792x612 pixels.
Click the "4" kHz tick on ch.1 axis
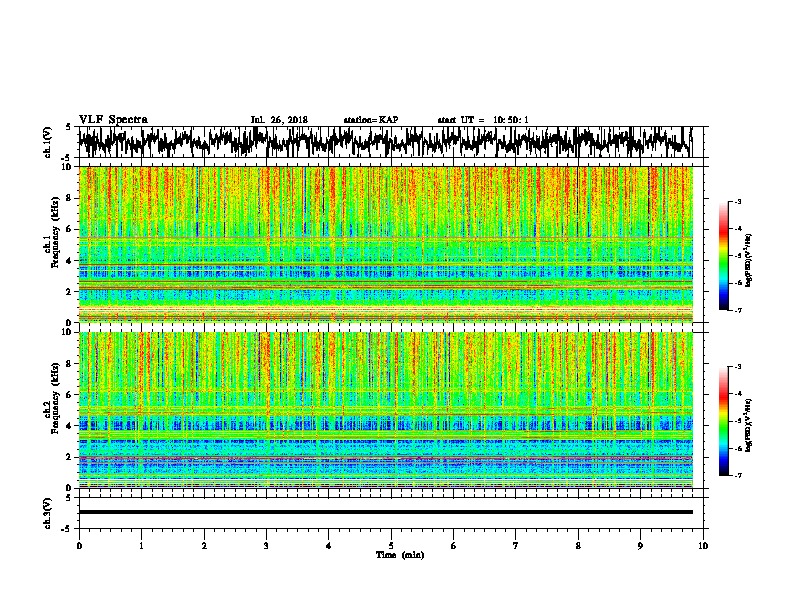point(69,261)
